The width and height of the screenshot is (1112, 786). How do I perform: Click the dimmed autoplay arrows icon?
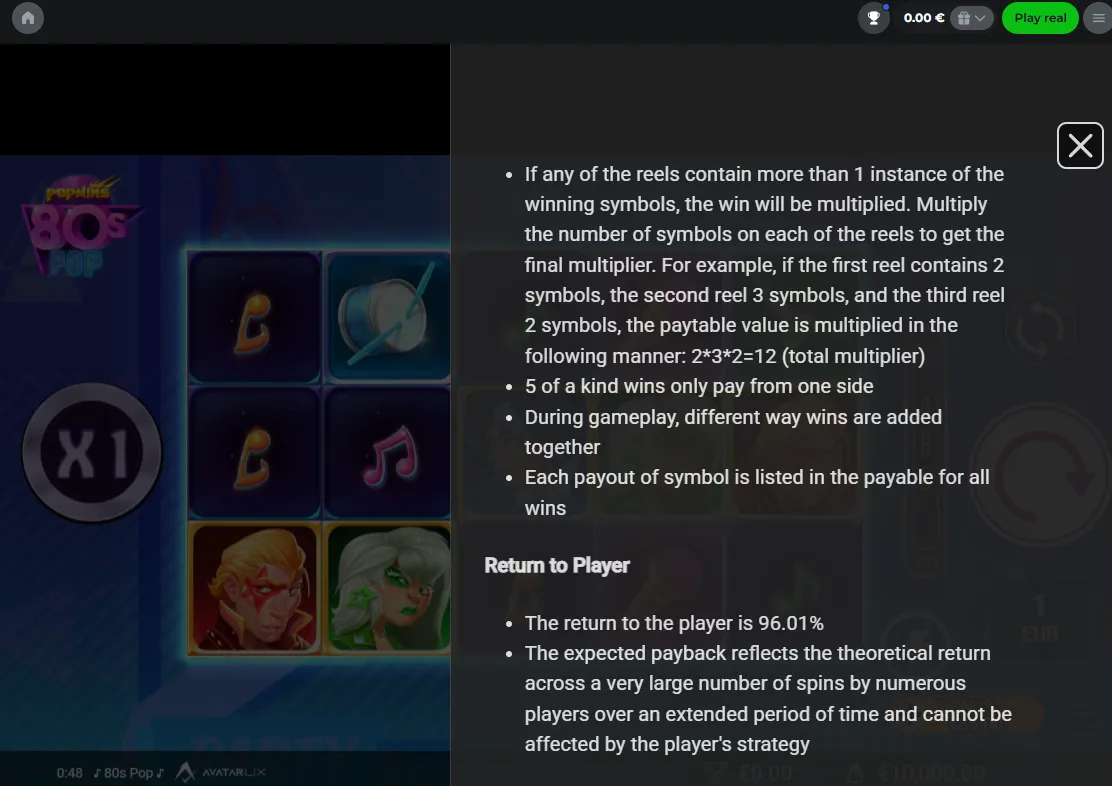click(1040, 331)
